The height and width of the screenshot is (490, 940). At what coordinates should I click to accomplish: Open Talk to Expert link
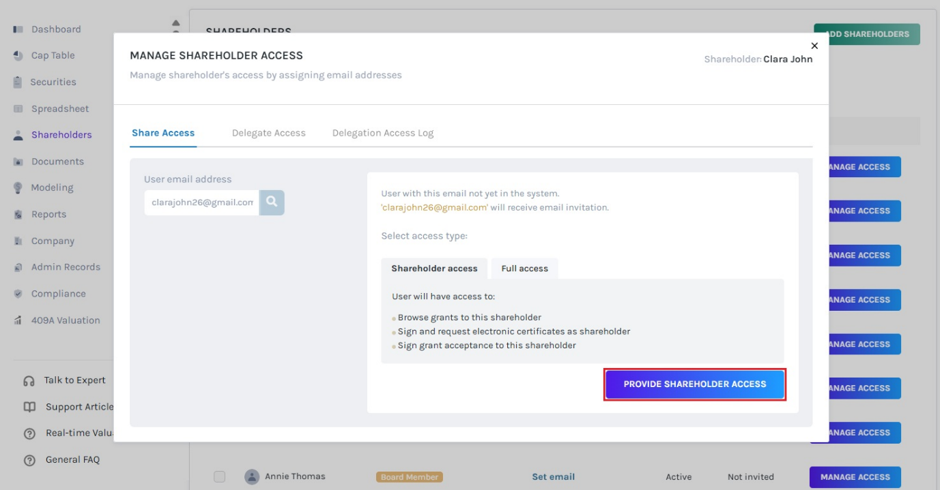tap(74, 380)
